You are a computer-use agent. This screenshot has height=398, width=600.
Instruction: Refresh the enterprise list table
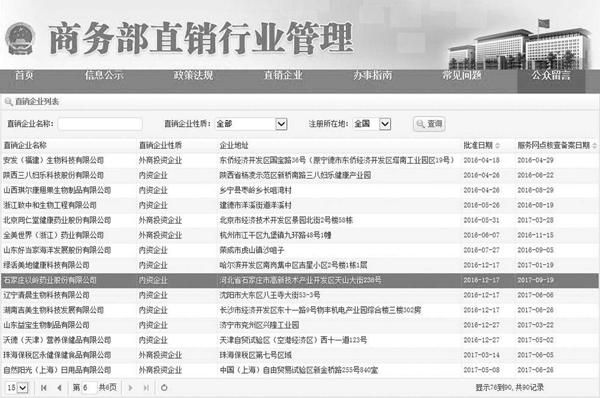click(164, 388)
